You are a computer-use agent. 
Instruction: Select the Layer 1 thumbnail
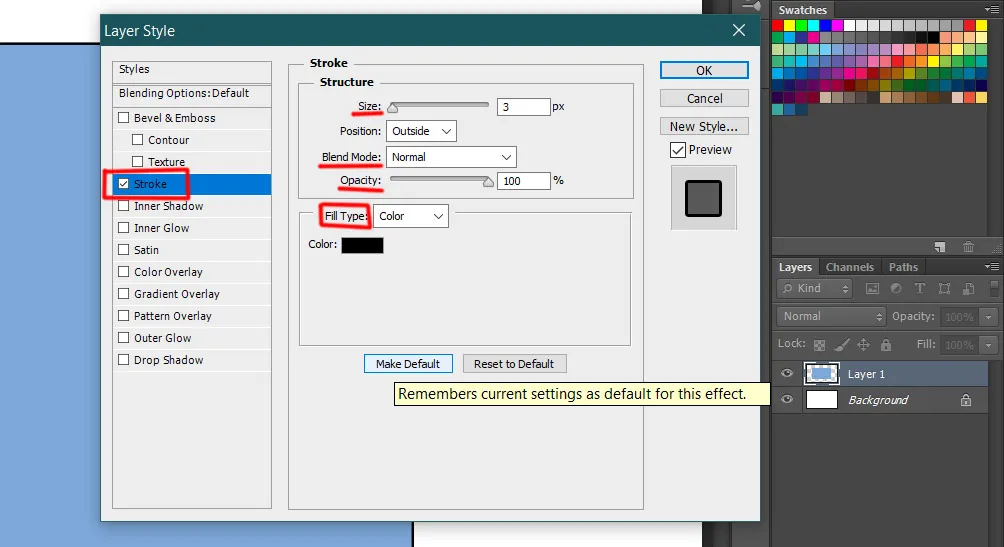822,373
